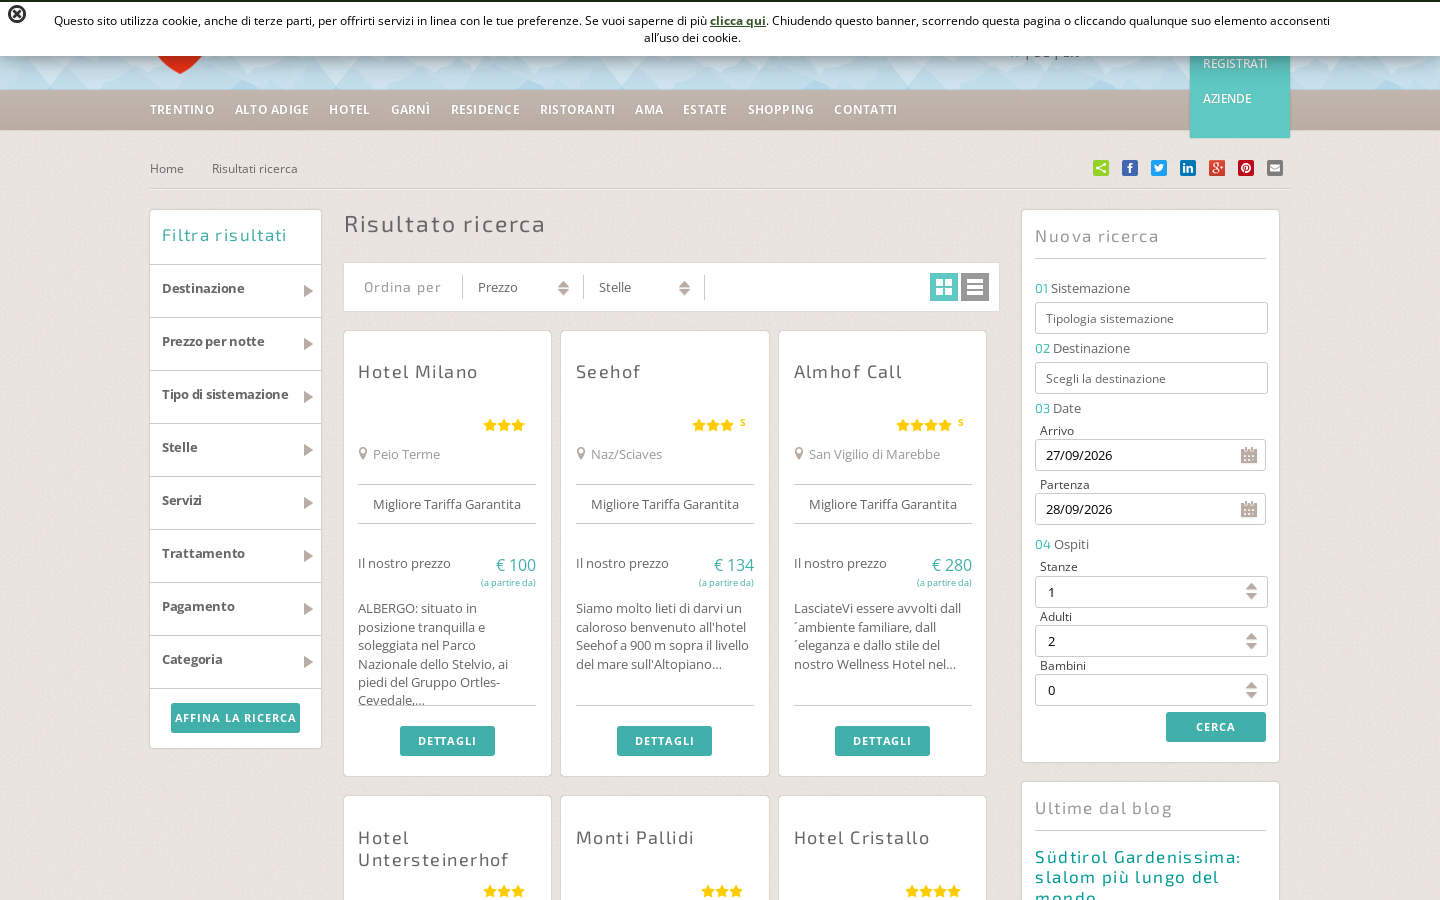1440x900 pixels.
Task: Go to the Contatti menu item
Action: tap(865, 110)
